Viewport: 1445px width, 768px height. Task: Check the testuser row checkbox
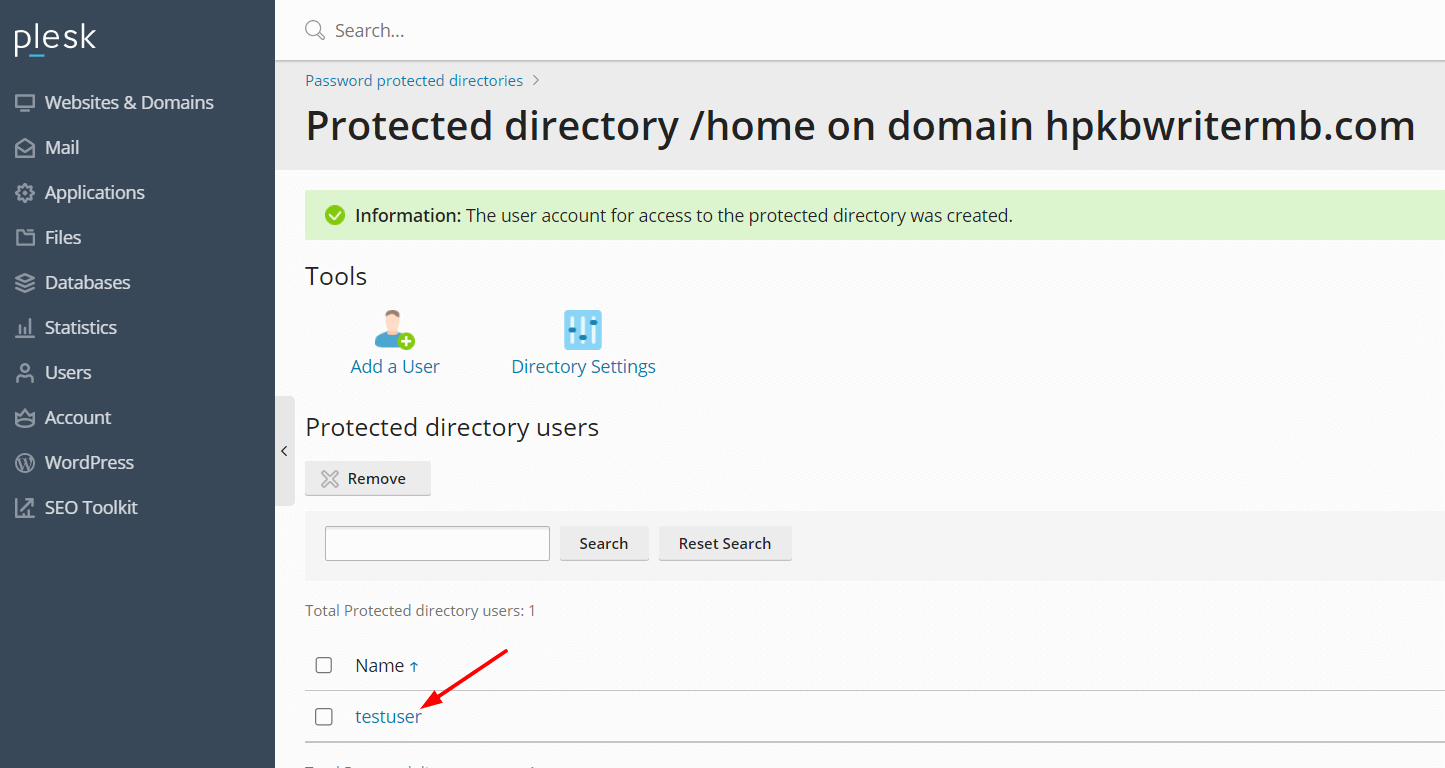coord(324,716)
